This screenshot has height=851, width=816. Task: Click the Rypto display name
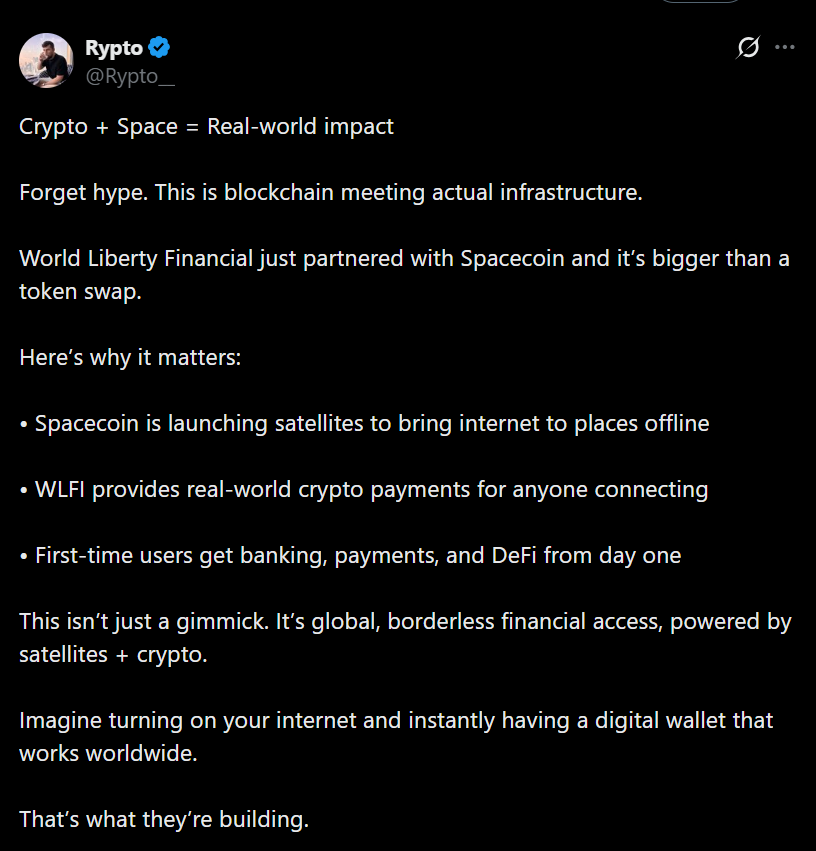coord(114,48)
